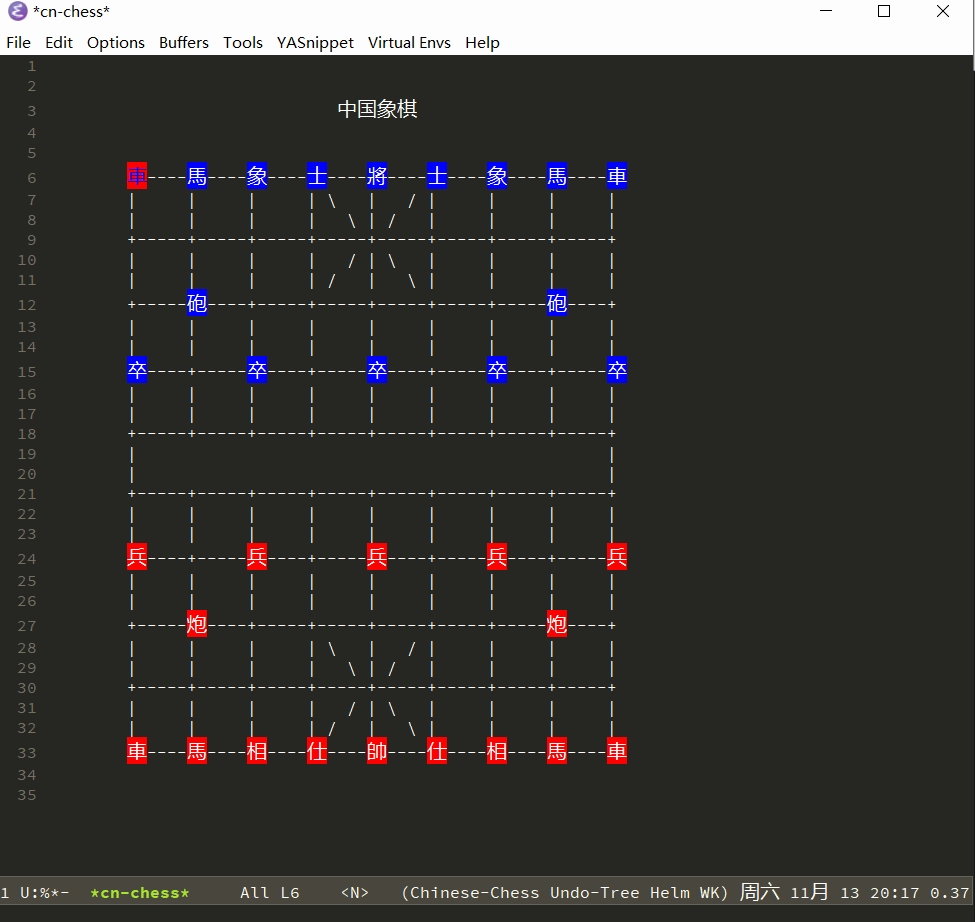The image size is (975, 922).
Task: Select the left blue 砲 cannon
Action: click(x=197, y=303)
